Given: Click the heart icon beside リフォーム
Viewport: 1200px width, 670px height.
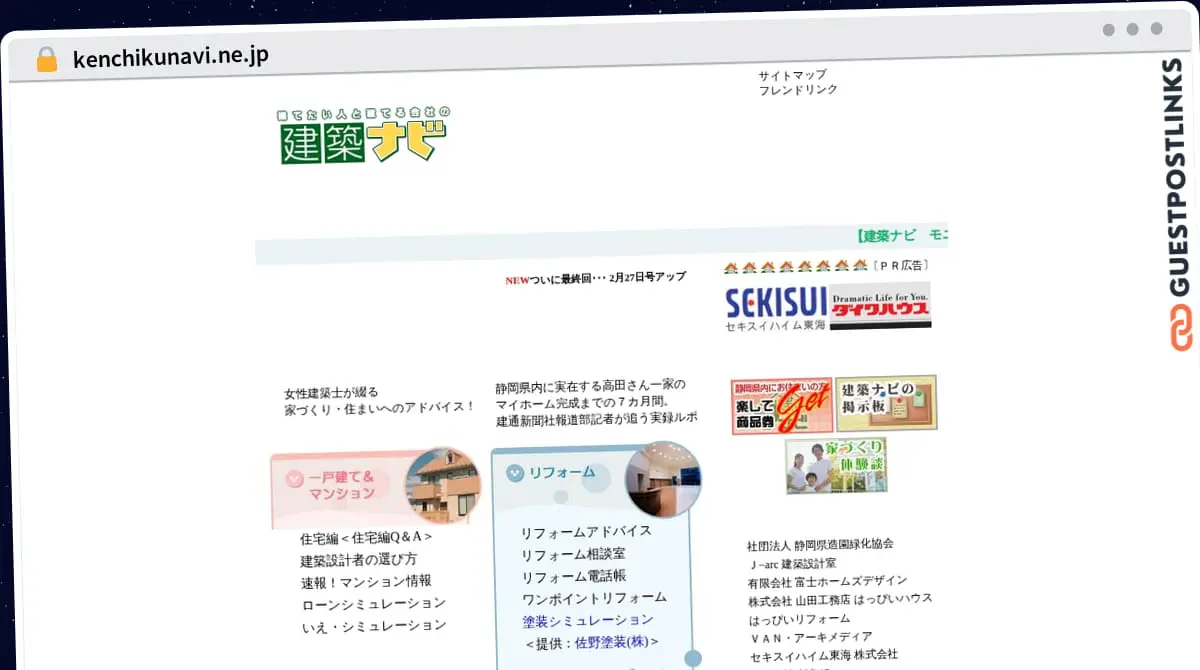Looking at the screenshot, I should [515, 473].
